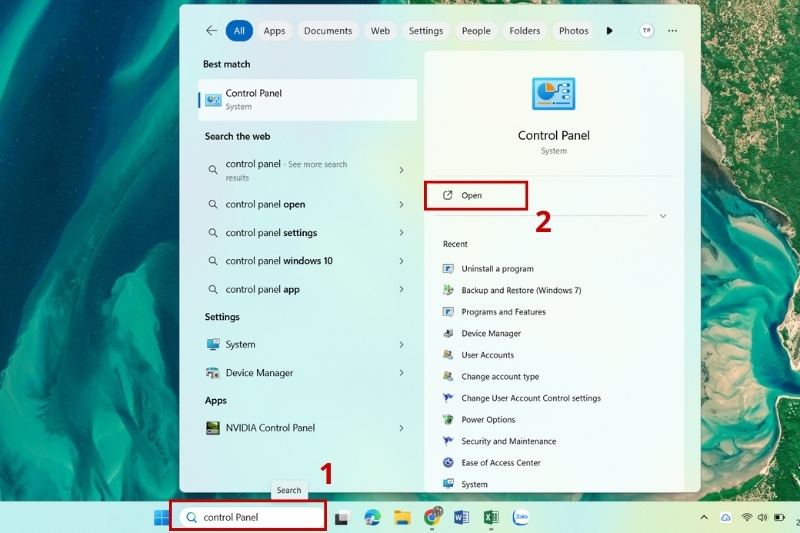Expand the 'control panel windows 10' suggestion arrow
The height and width of the screenshot is (533, 800).
[402, 261]
